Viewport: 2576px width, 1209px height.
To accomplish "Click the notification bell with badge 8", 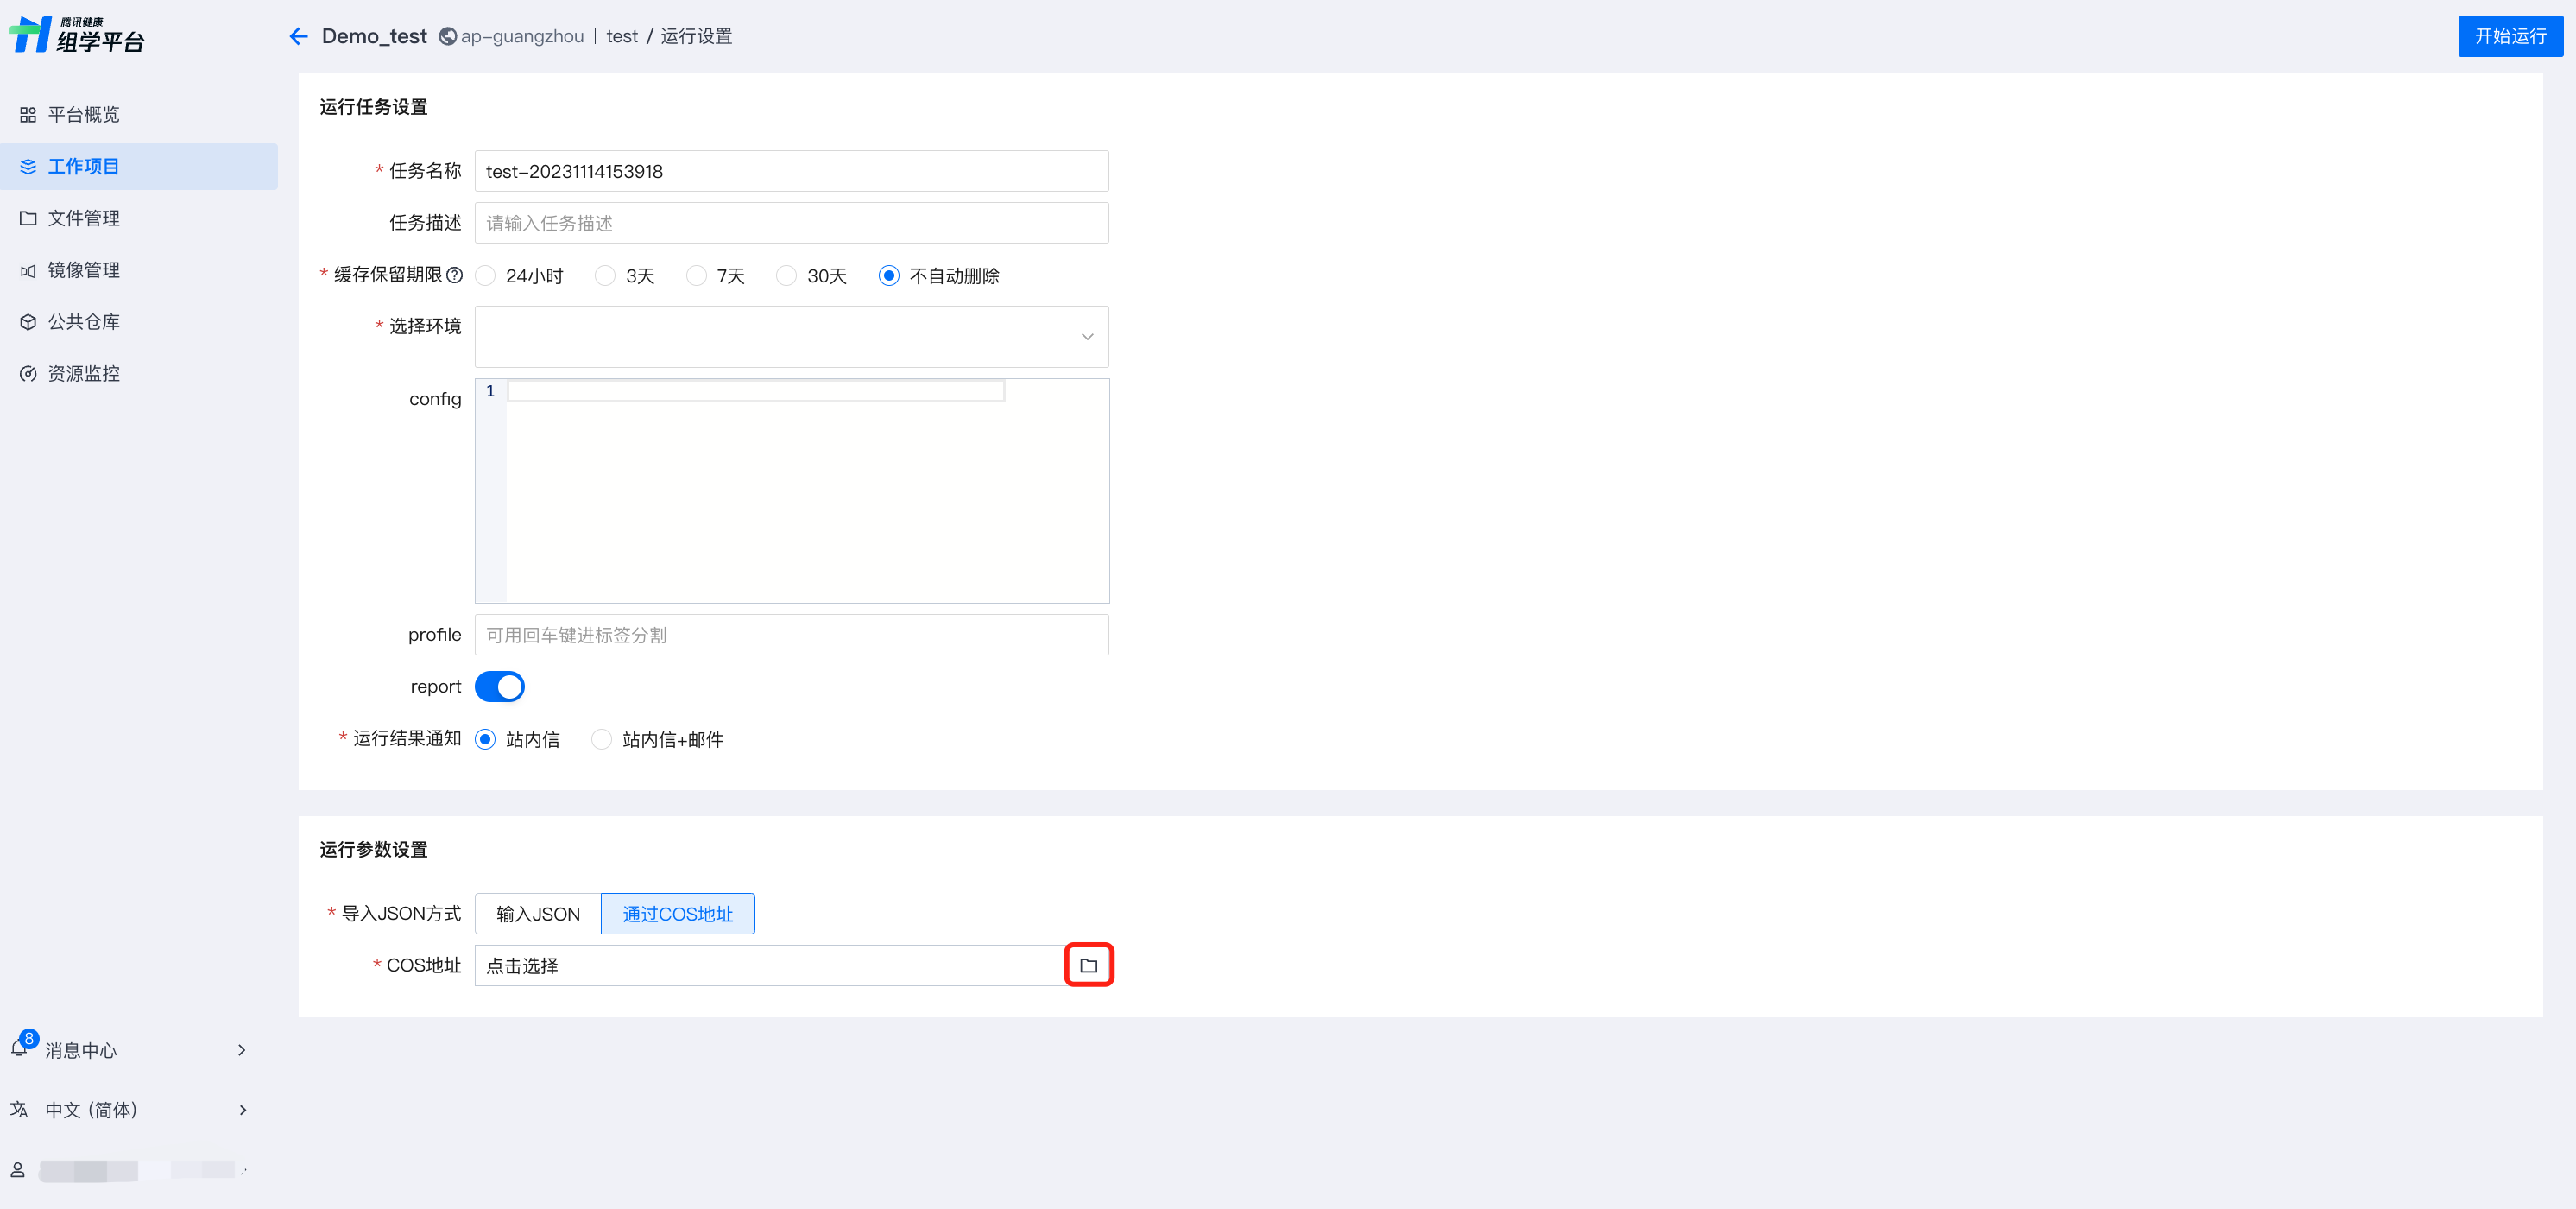I will [19, 1048].
